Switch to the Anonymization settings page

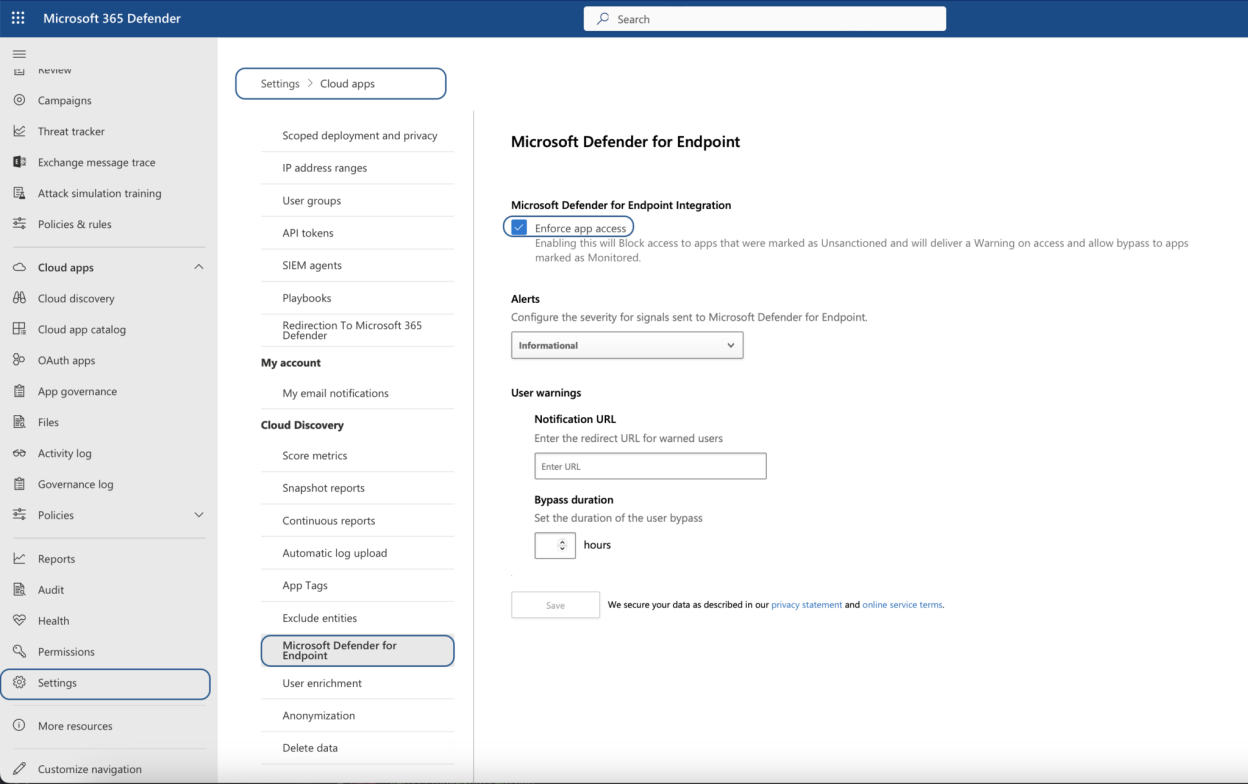pyautogui.click(x=318, y=716)
